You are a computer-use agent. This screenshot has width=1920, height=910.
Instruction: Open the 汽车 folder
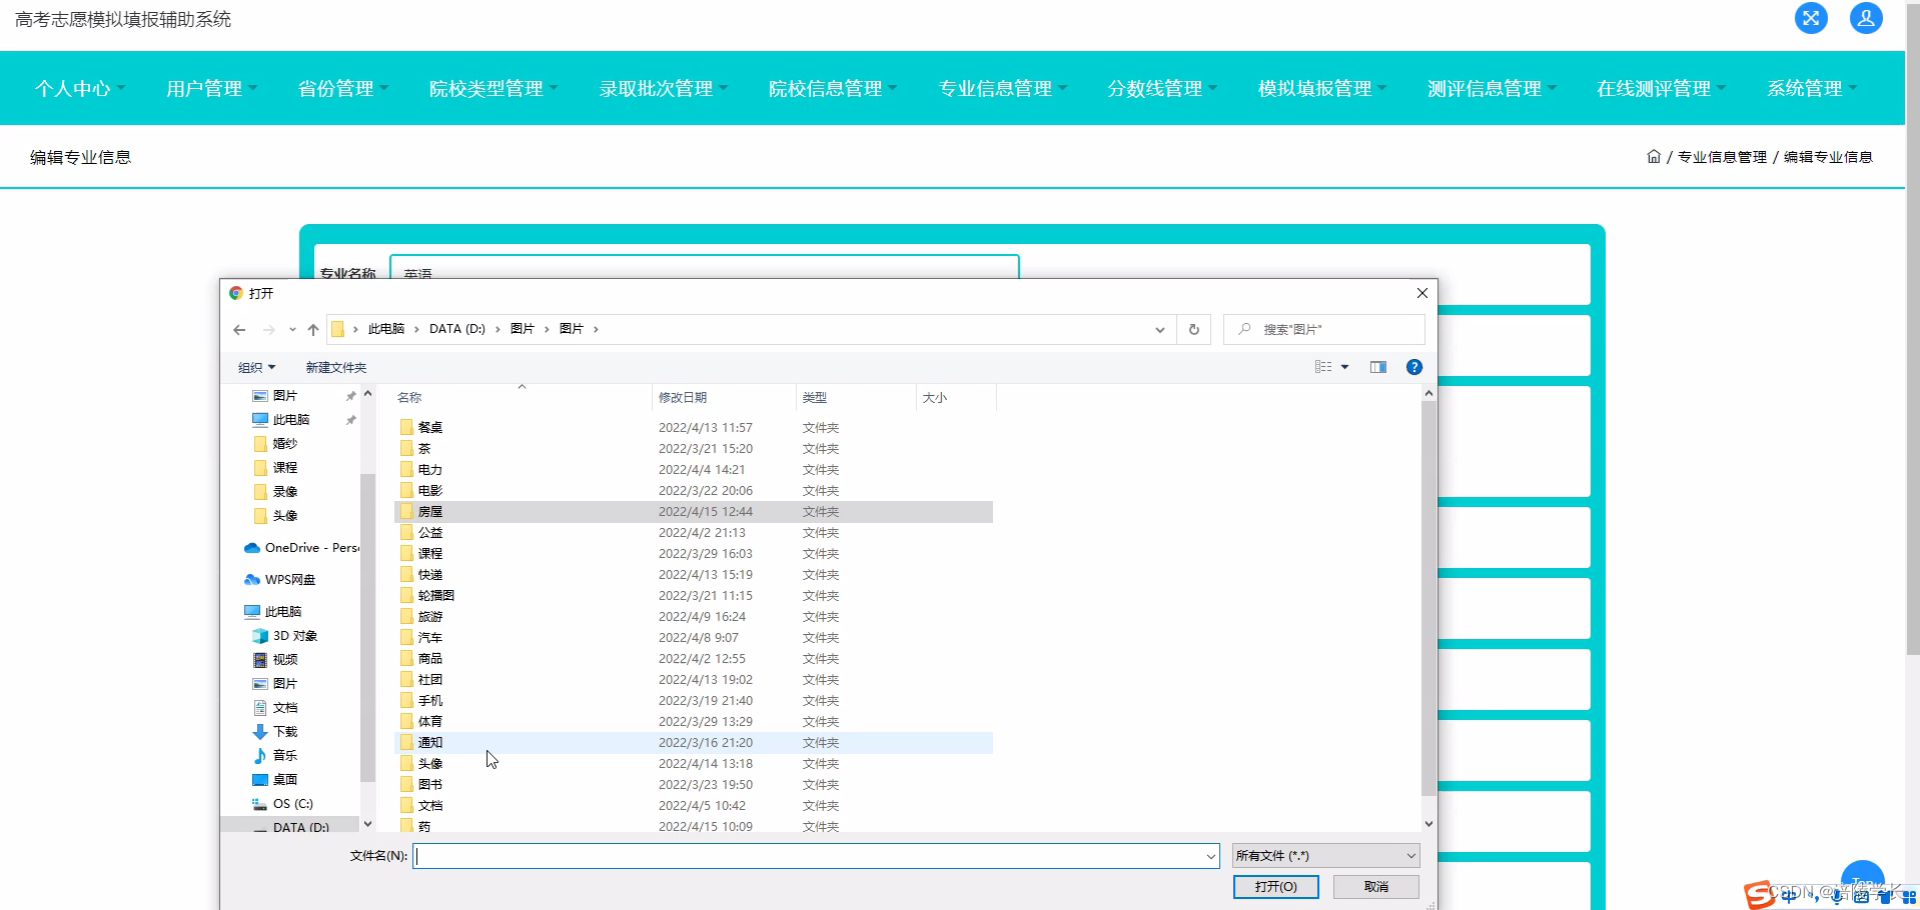point(694,637)
